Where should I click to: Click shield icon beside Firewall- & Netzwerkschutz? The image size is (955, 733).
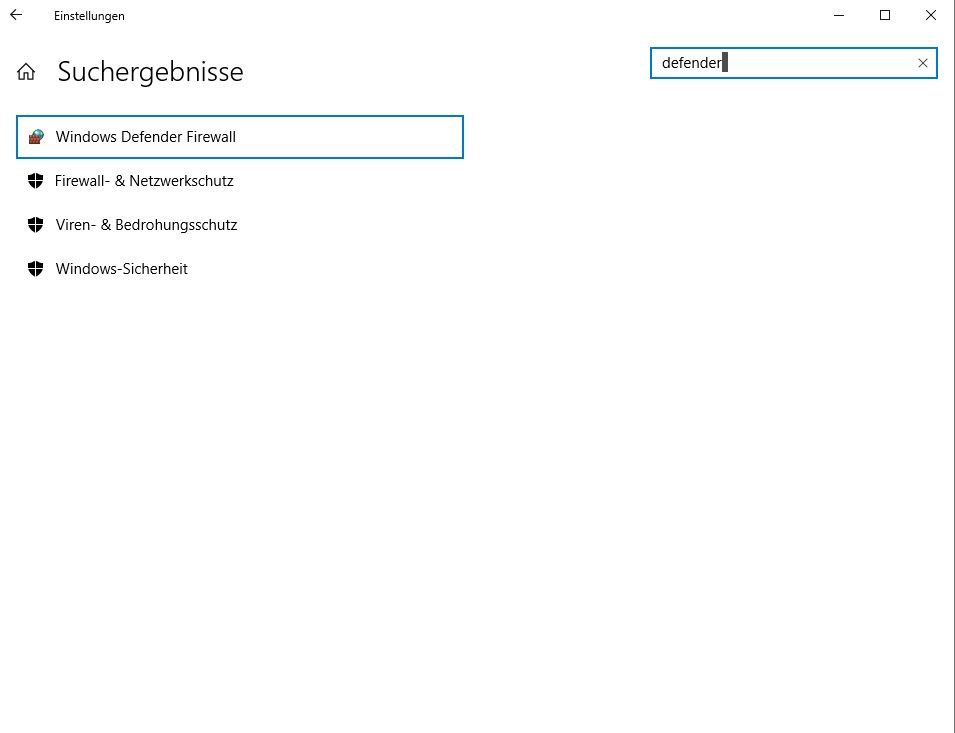coord(35,181)
